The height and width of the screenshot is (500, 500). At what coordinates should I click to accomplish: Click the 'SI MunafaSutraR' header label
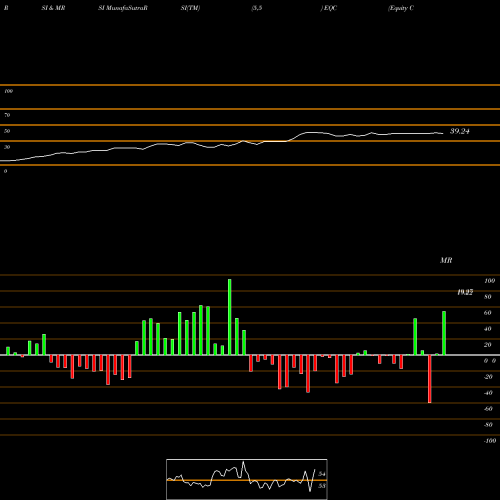point(123,8)
